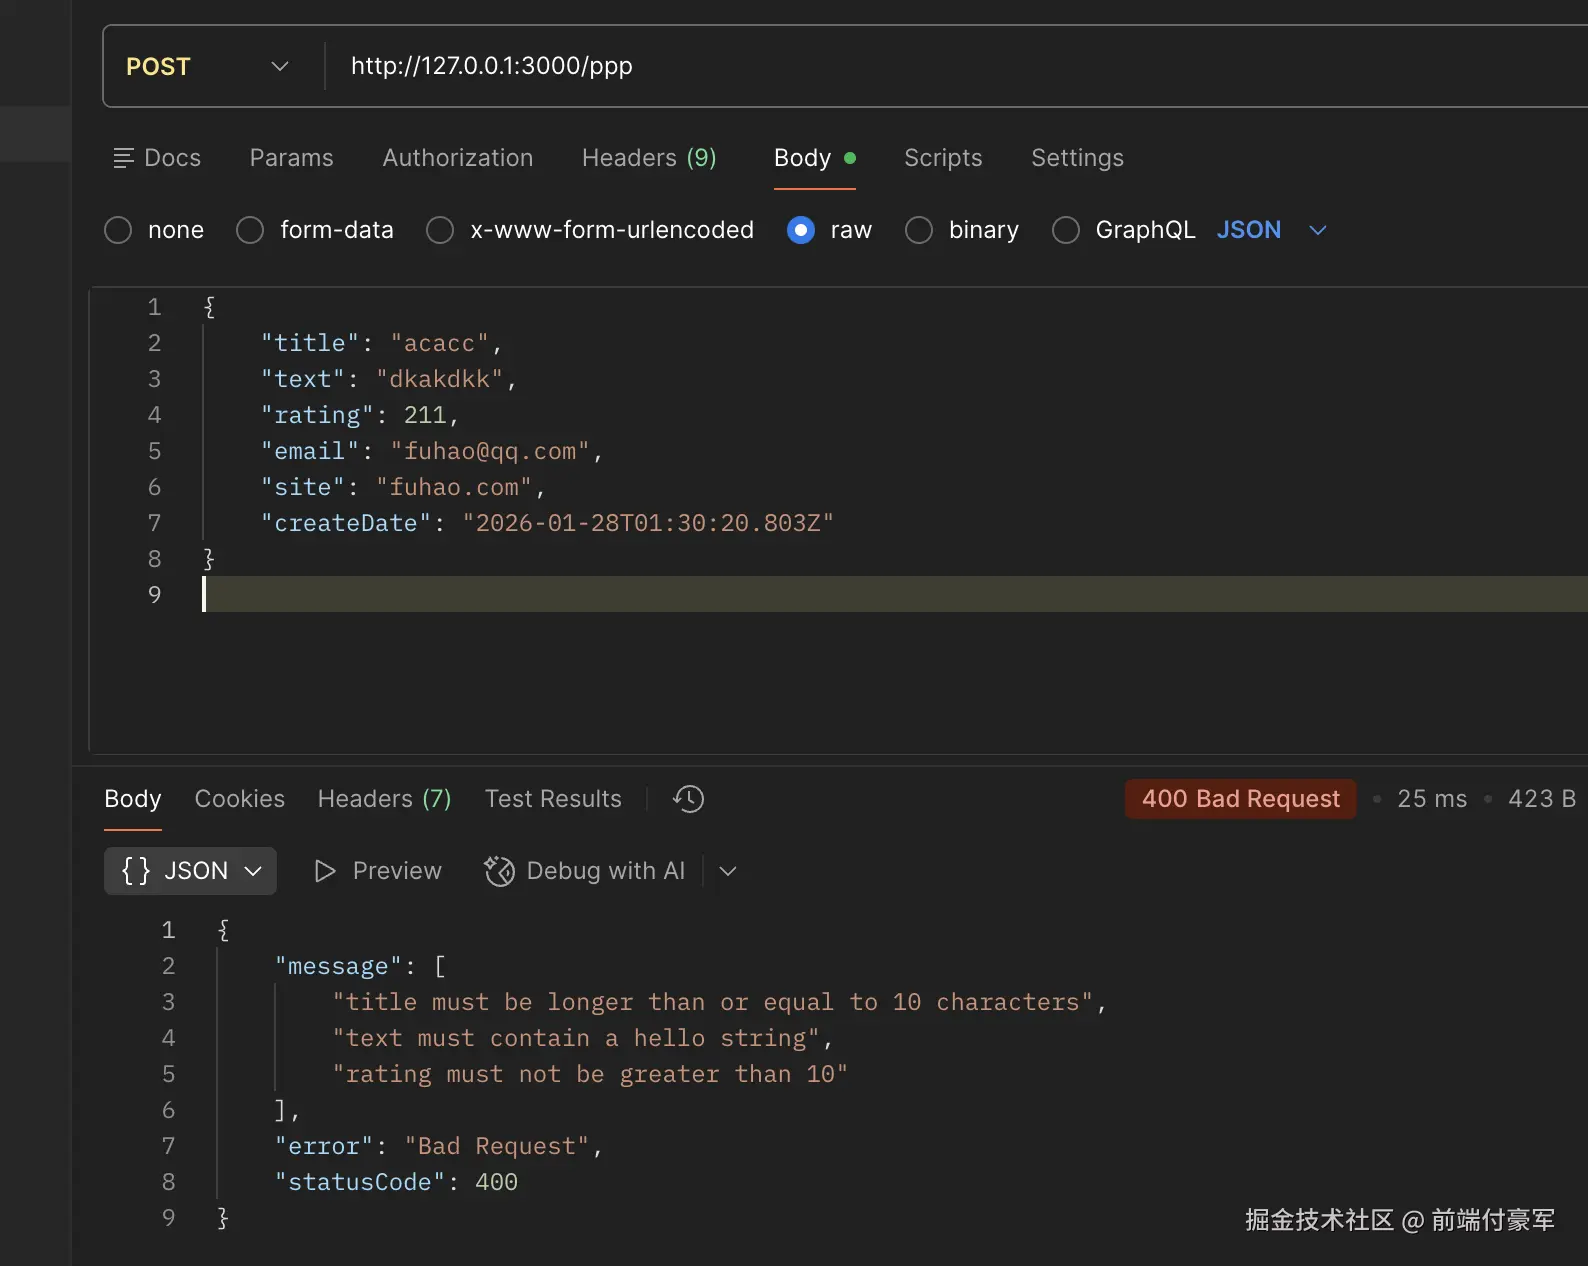Click Debug with AI icon
Image resolution: width=1588 pixels, height=1266 pixels.
(x=499, y=871)
